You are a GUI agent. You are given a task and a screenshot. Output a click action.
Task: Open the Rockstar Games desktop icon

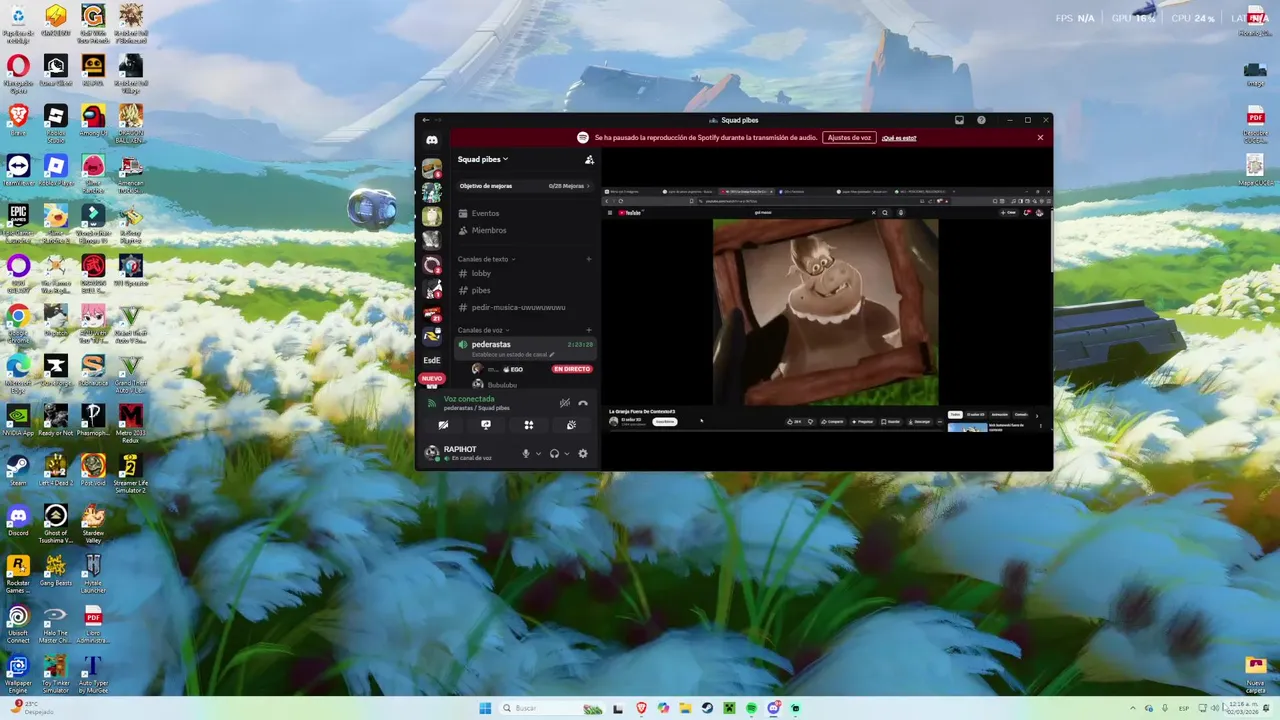click(17, 572)
